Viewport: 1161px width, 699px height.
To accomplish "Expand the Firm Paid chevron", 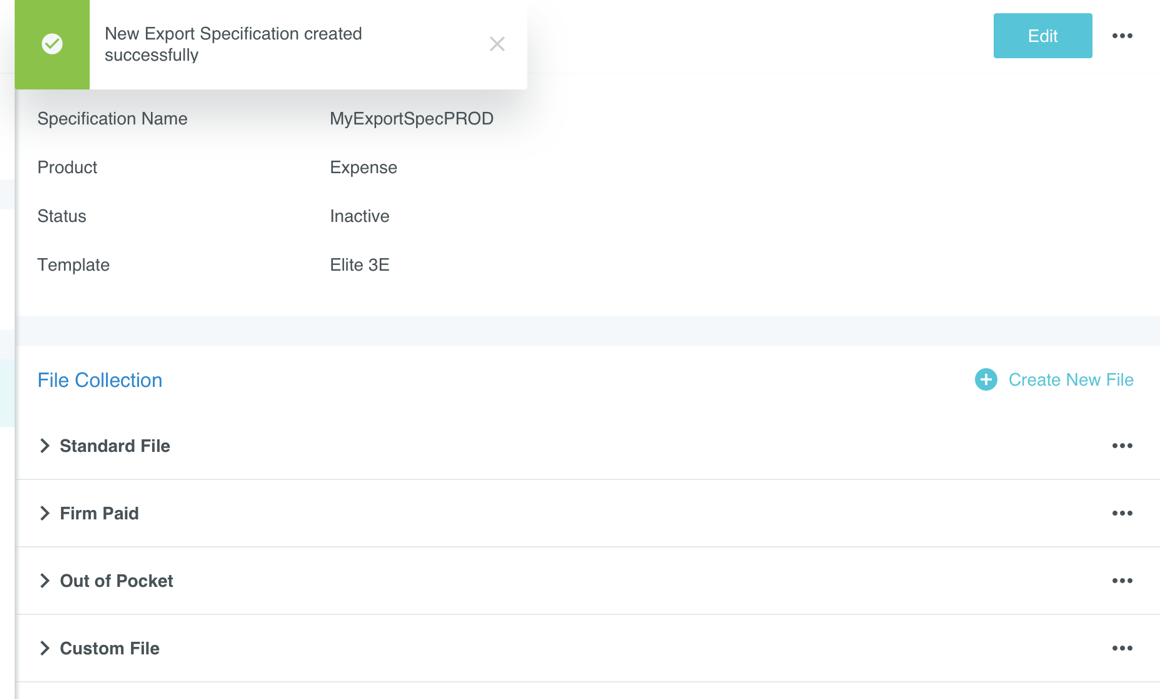I will 45,513.
